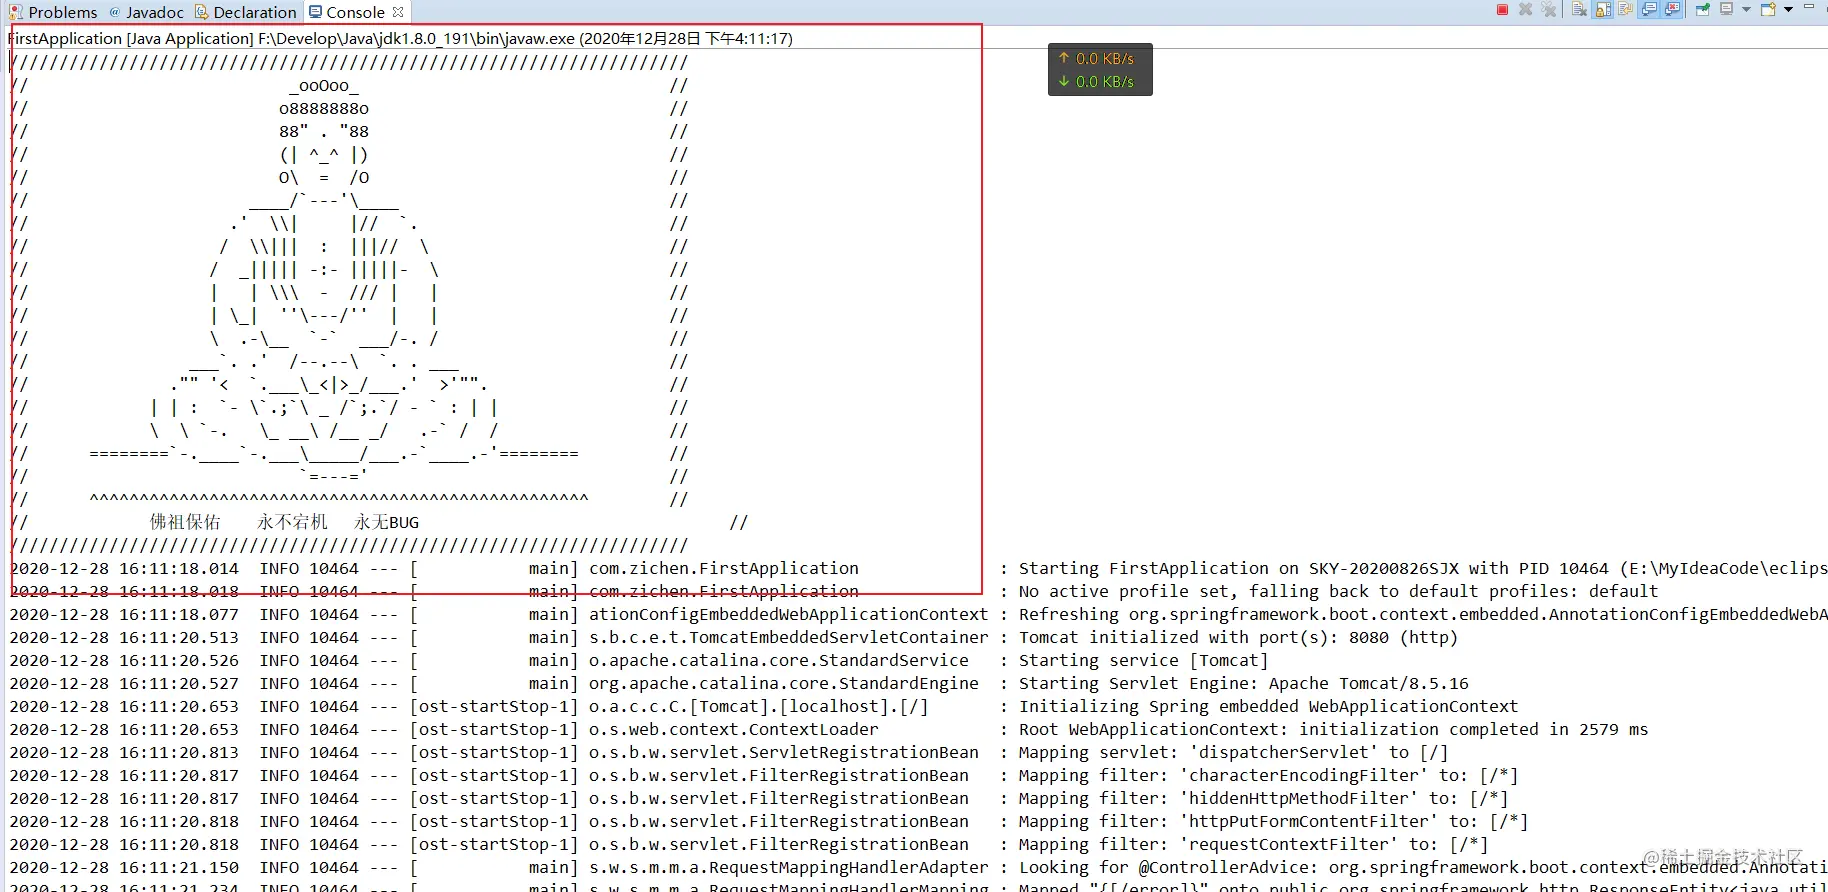
Task: Toggle Show Console When Standard Error Changes
Action: (x=1673, y=9)
